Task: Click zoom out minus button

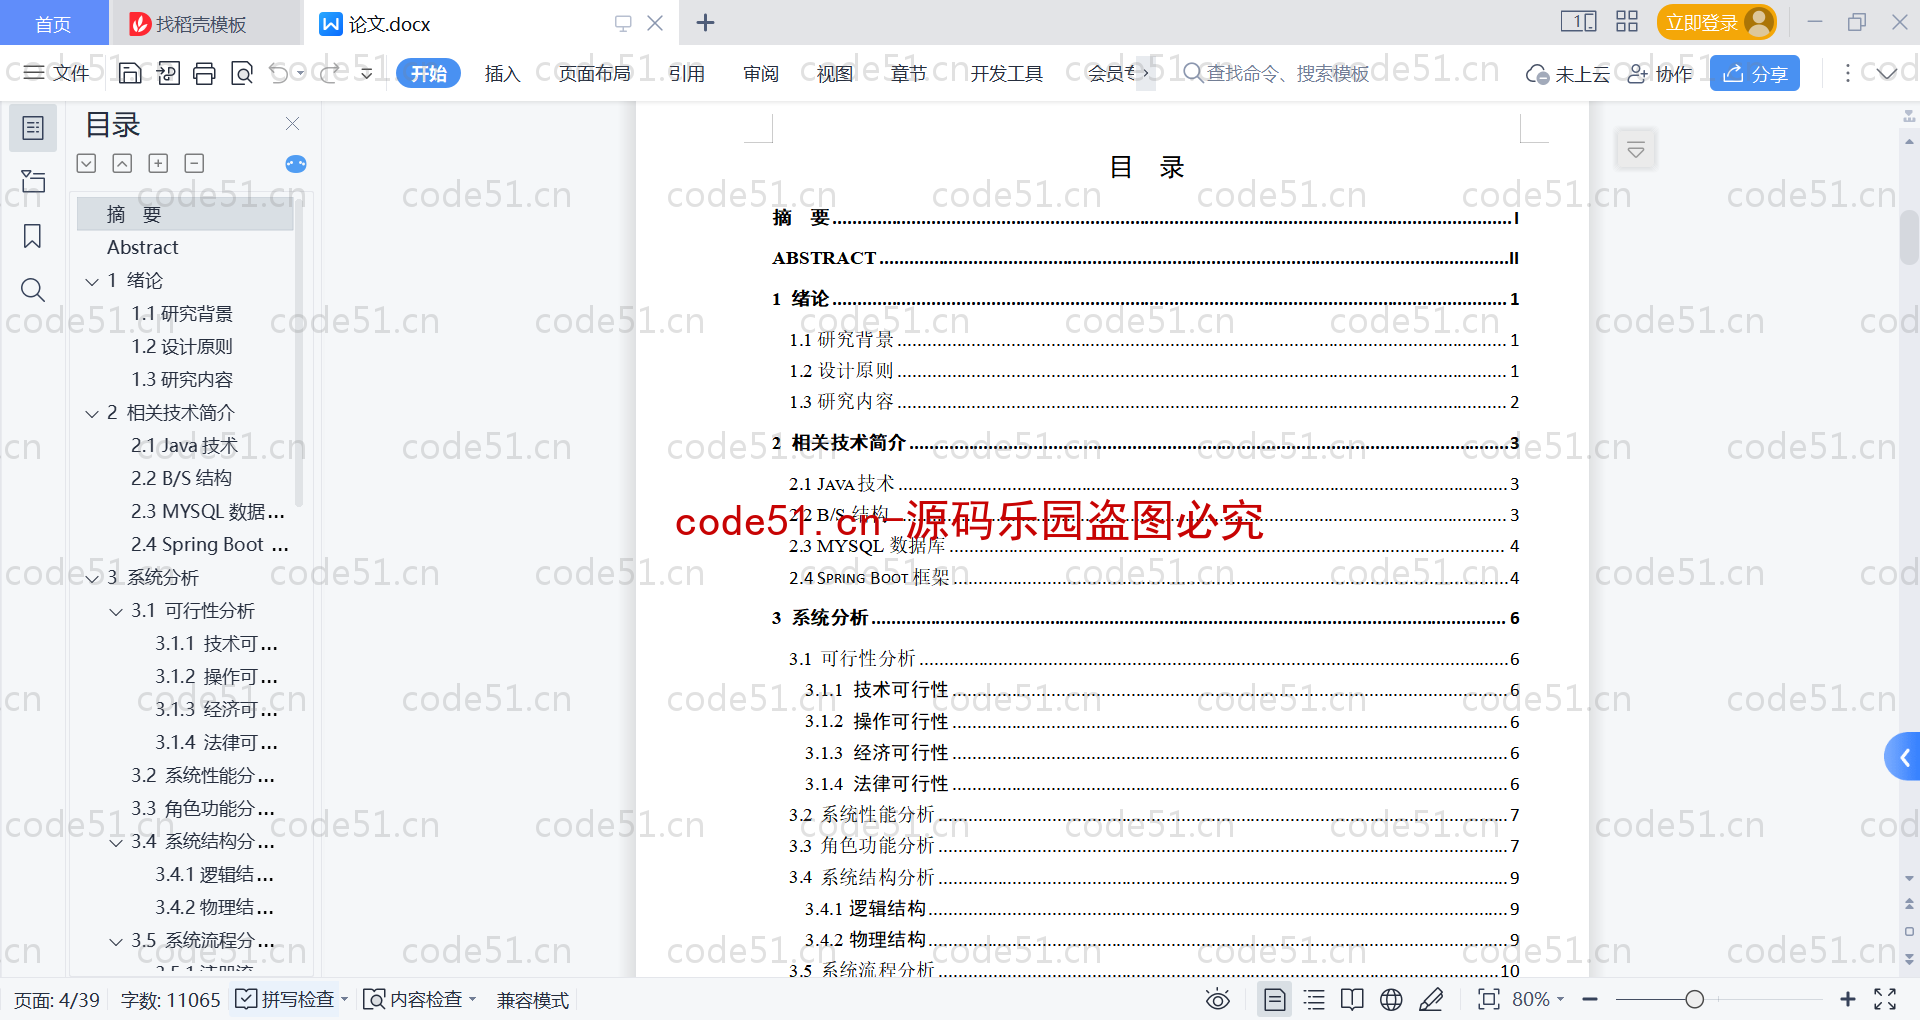Action: (1590, 999)
